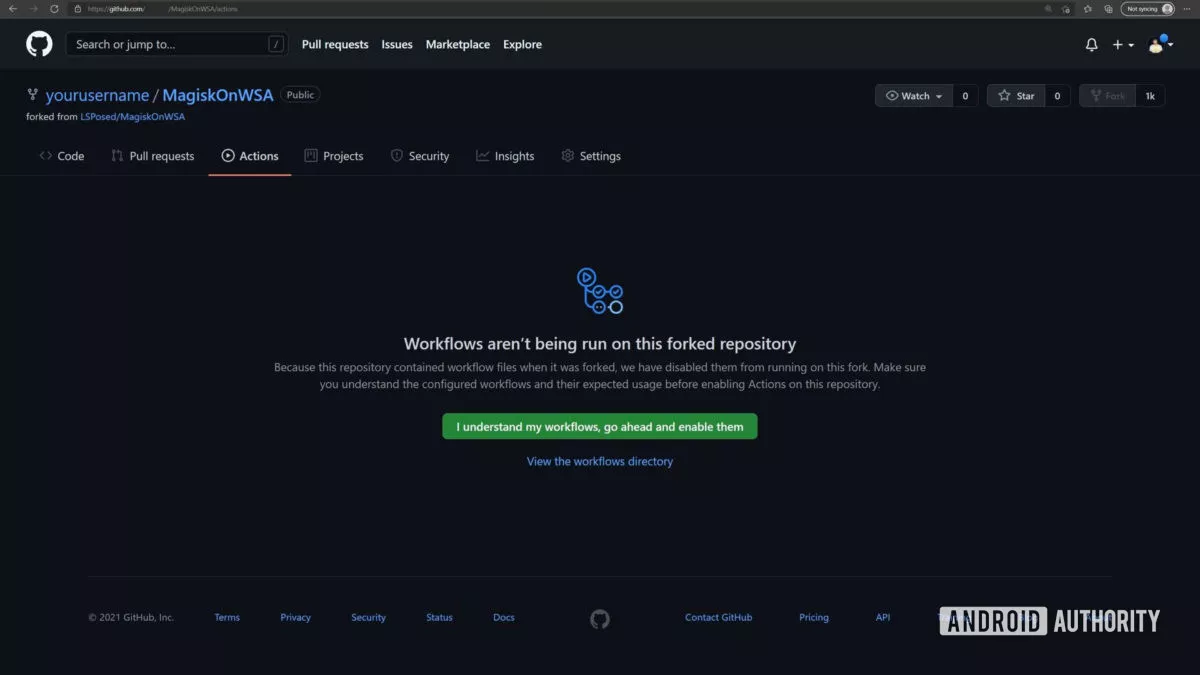
Task: View the watchers count next to Watch
Action: pyautogui.click(x=965, y=96)
